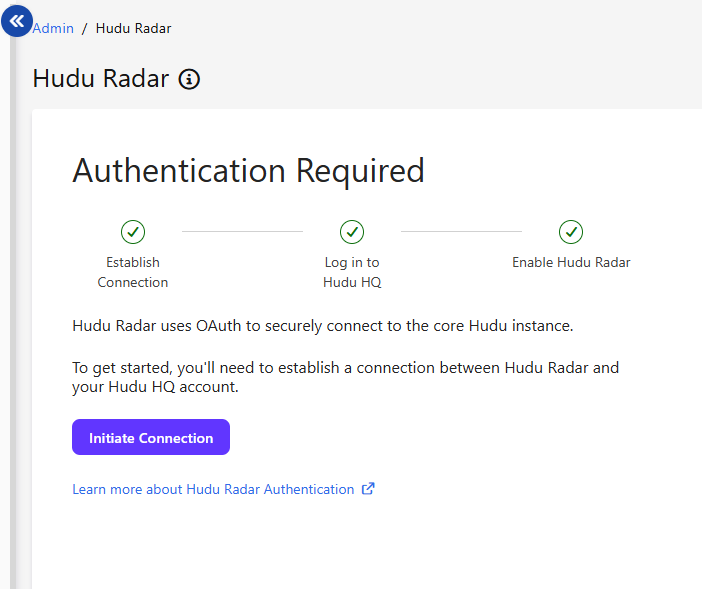Click the Establish Connection step checkmark

coord(133,232)
